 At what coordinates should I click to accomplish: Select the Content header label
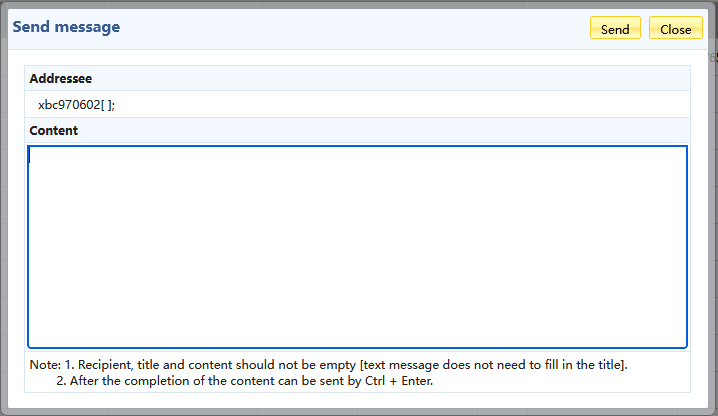tap(54, 130)
